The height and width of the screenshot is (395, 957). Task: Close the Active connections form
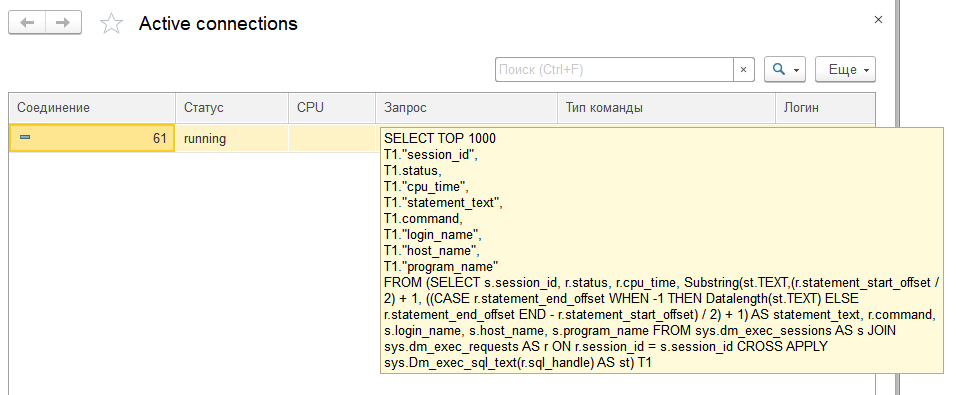coord(878,20)
